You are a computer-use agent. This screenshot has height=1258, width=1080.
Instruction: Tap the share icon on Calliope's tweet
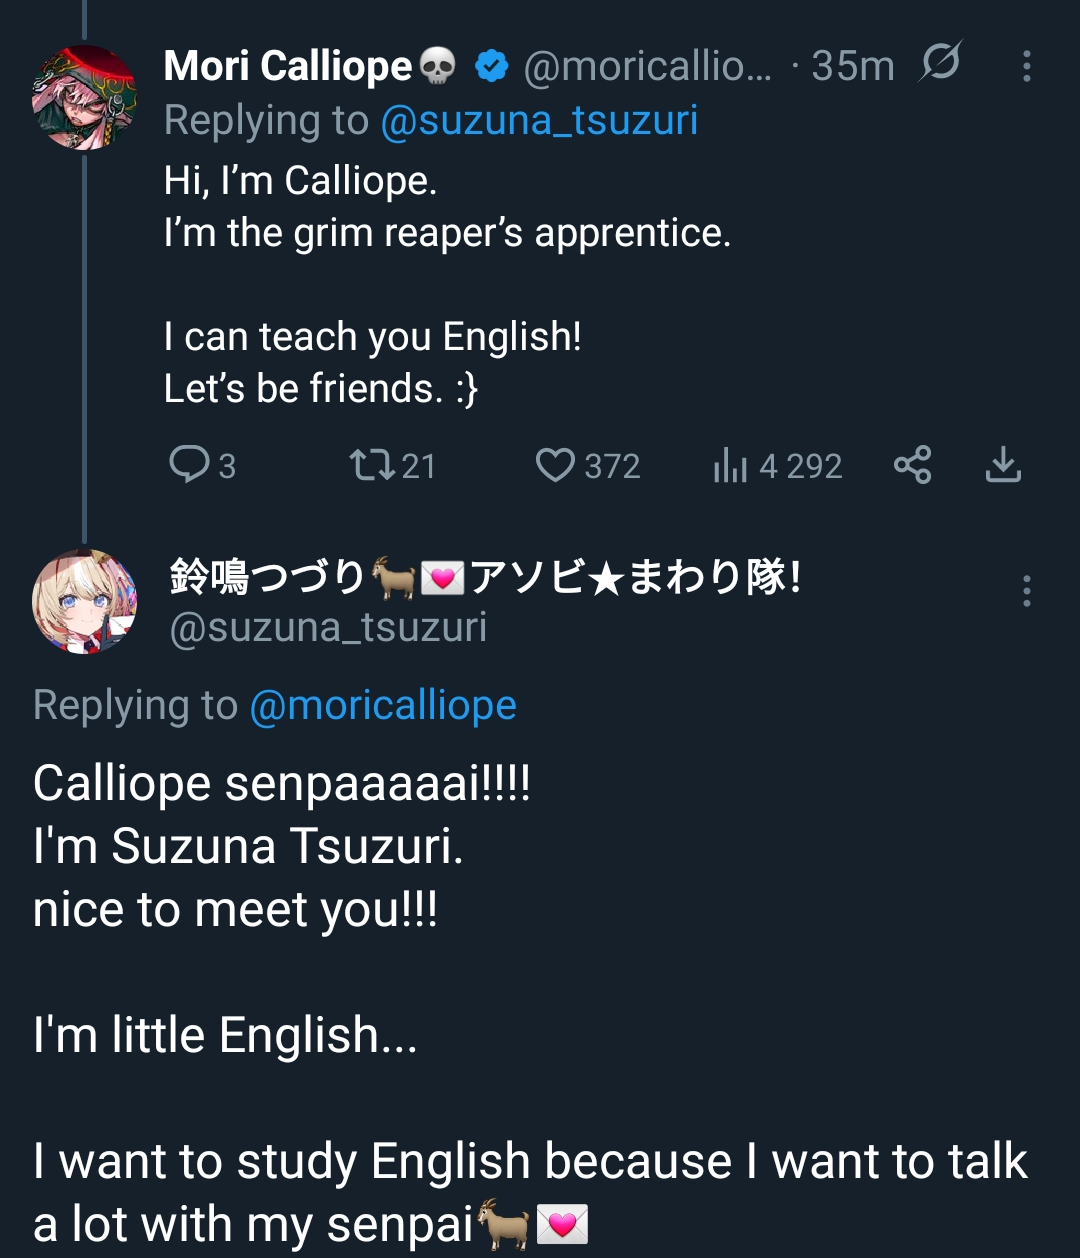point(912,465)
